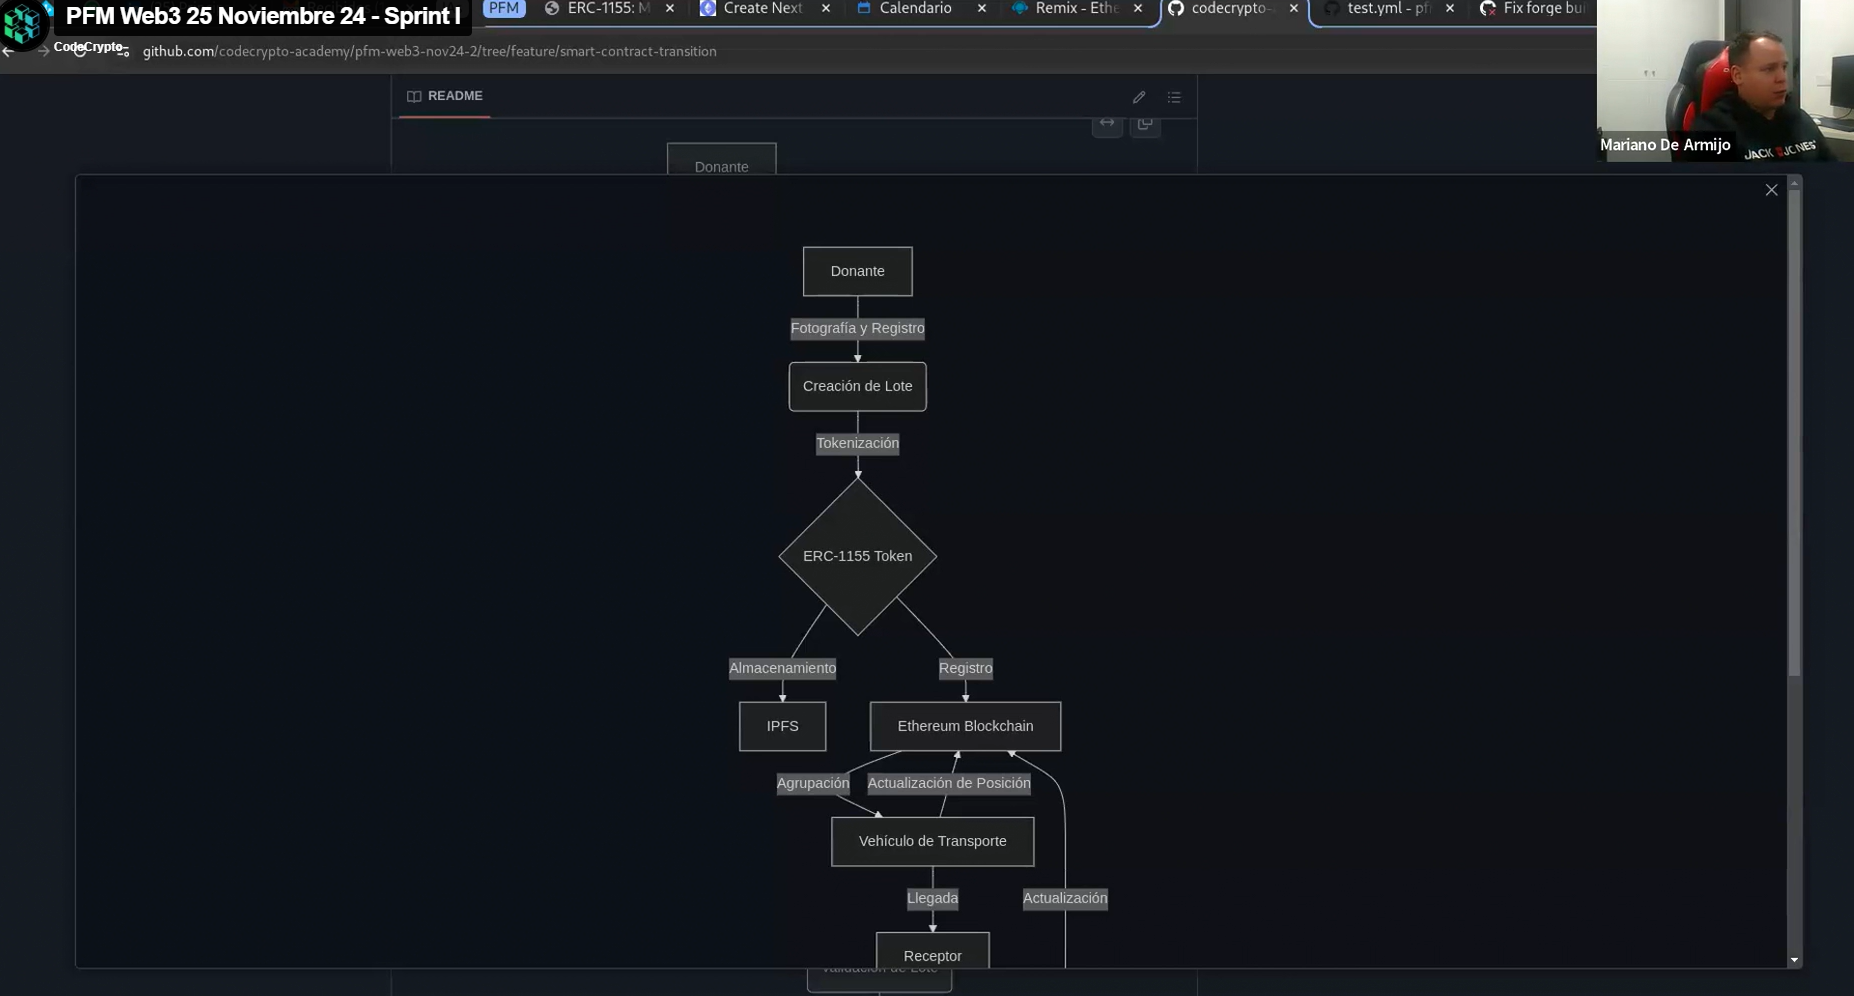Click the IPFS node
The width and height of the screenshot is (1854, 996).
tap(782, 726)
